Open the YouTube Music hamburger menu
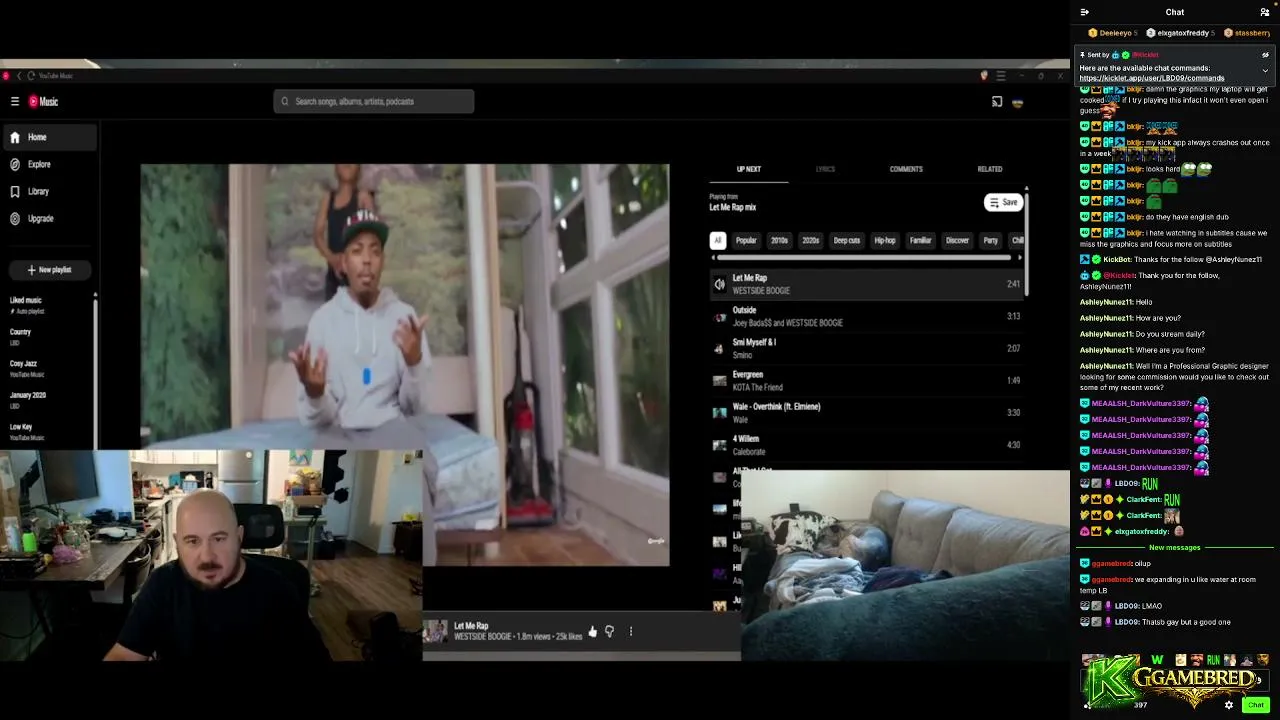1280x720 pixels. tap(15, 101)
